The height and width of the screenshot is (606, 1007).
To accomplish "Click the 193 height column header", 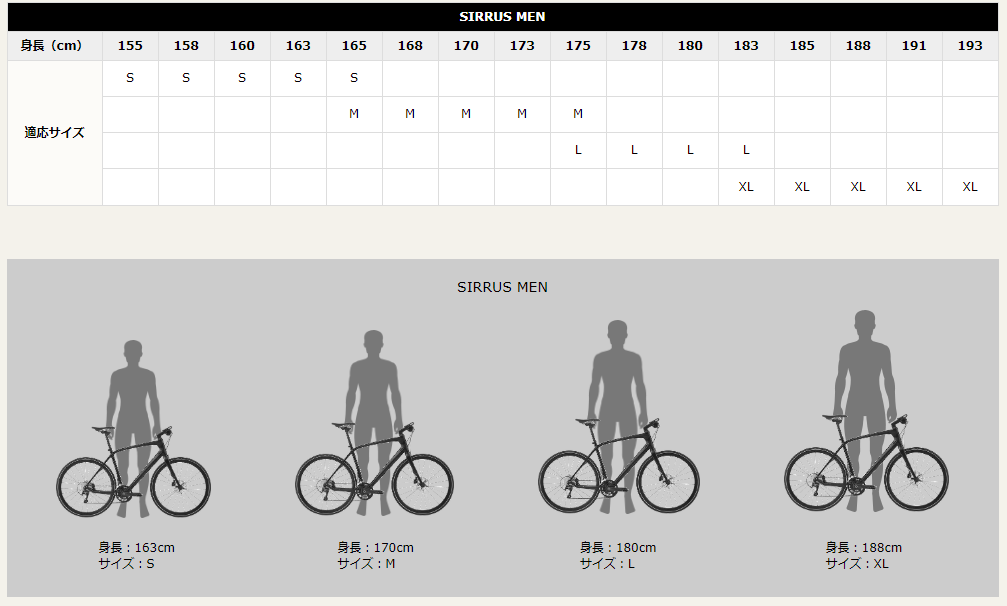I will coord(969,46).
